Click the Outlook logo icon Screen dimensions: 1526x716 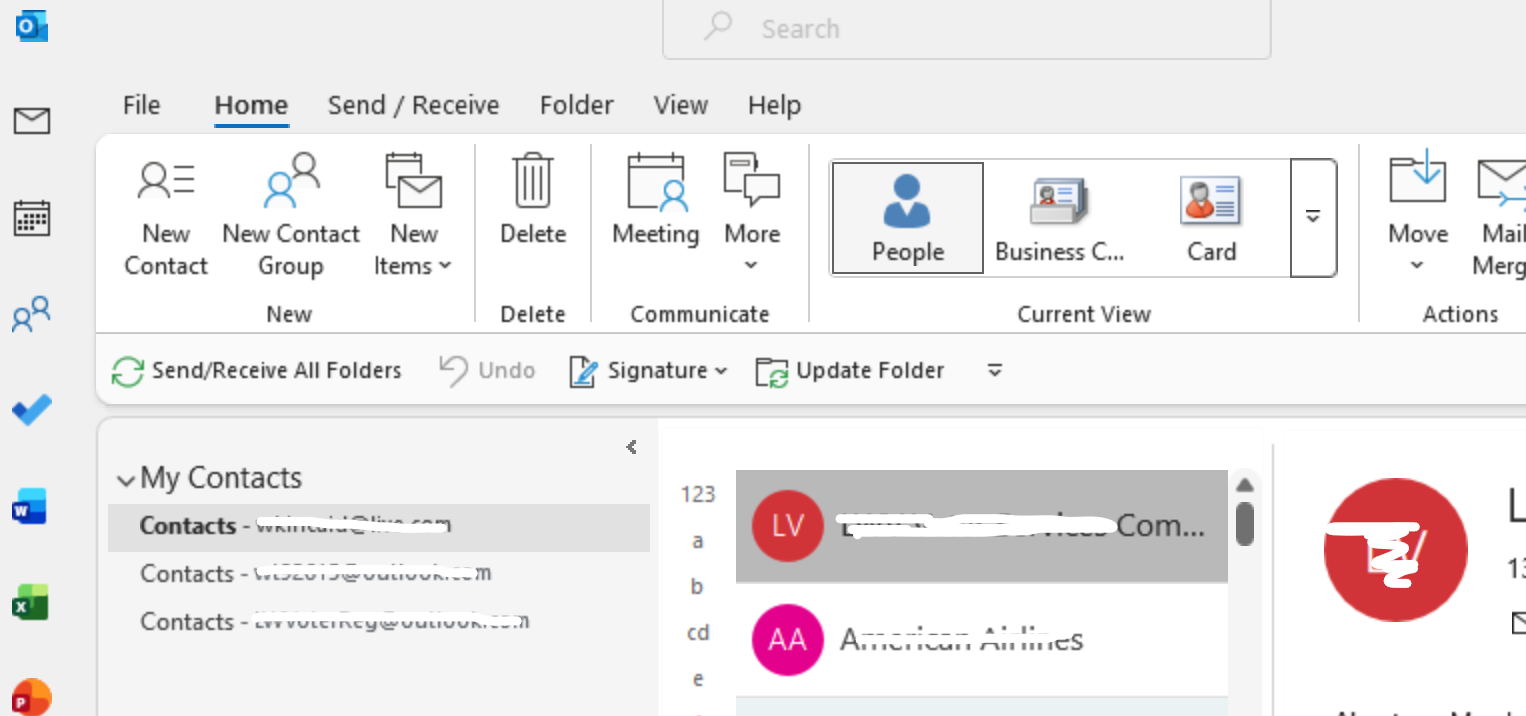[32, 25]
